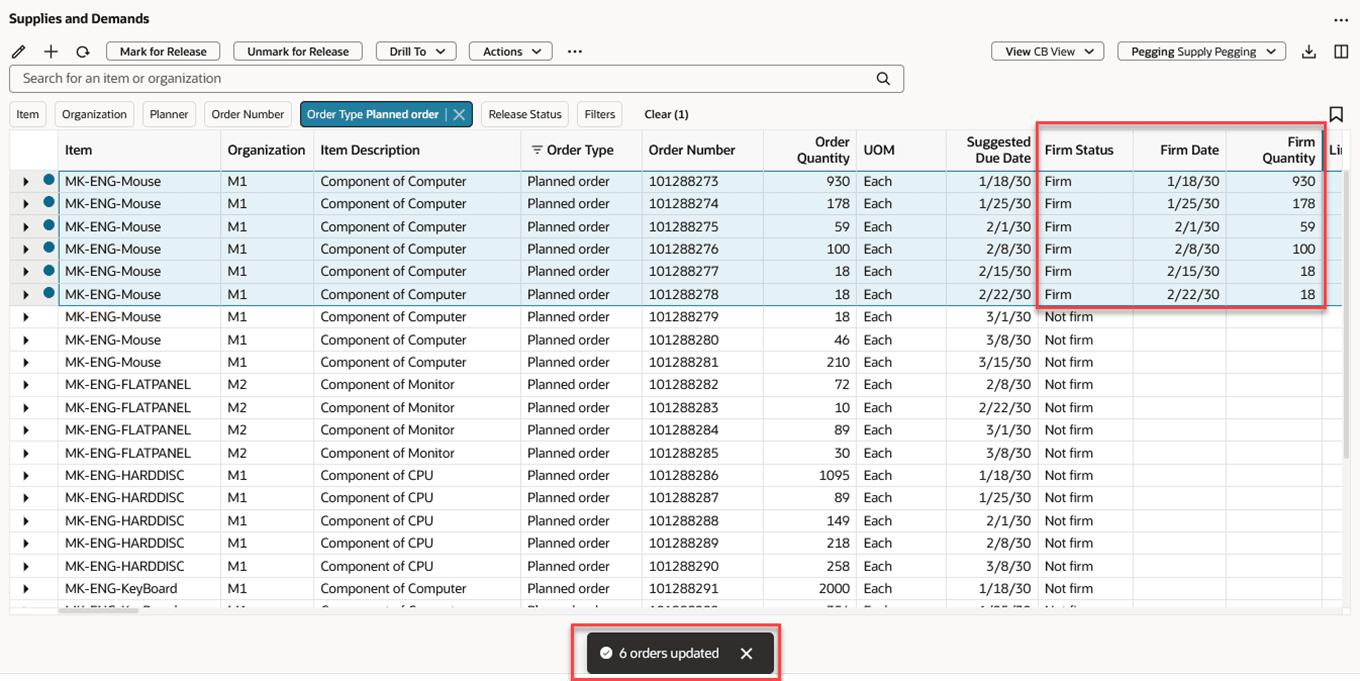
Task: Click Mark for Release button
Action: coord(163,52)
